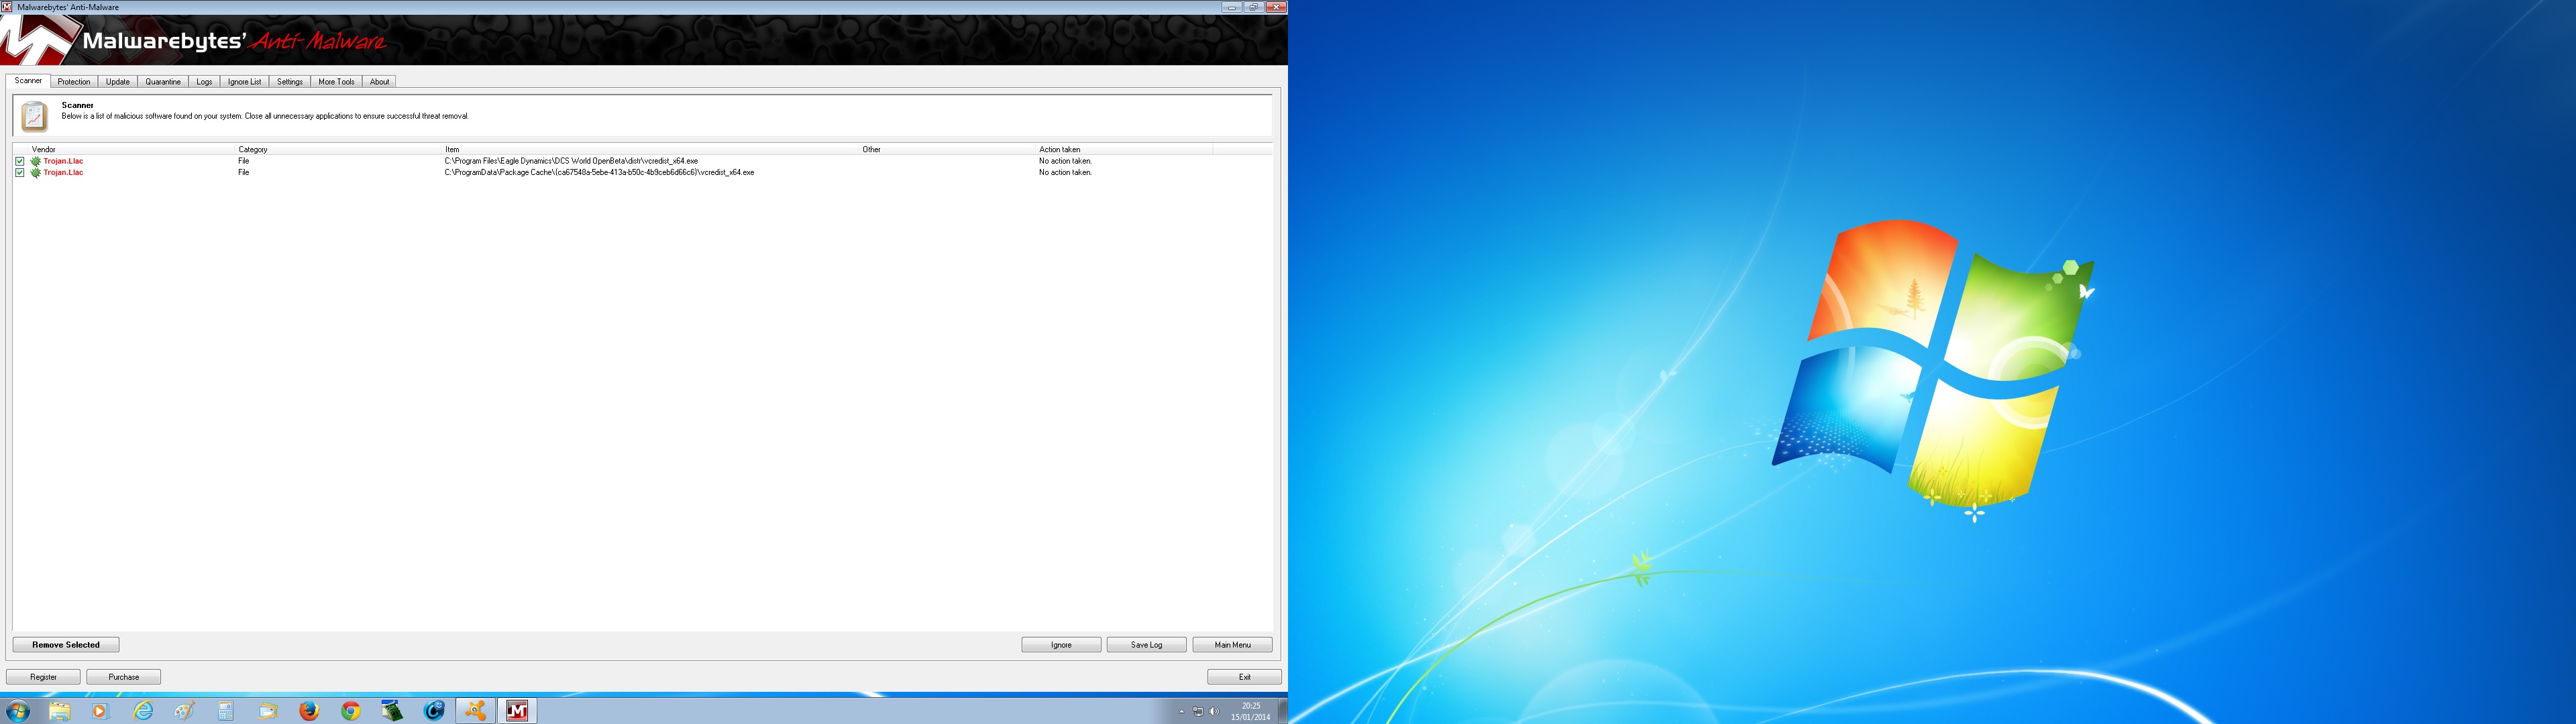Launch Google Chrome from the taskbar

[351, 711]
